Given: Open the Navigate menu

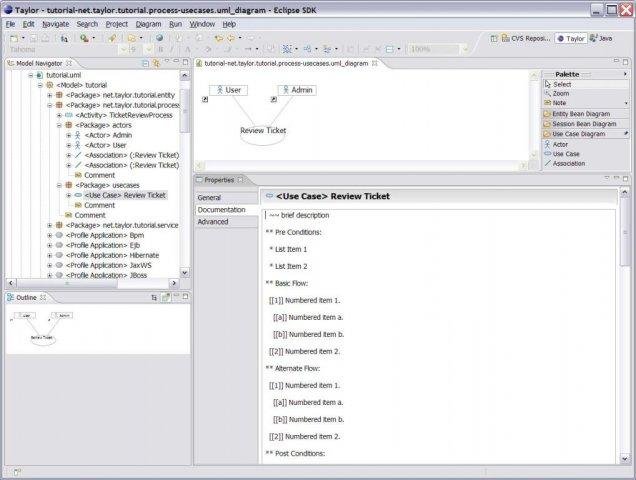Looking at the screenshot, I should [56, 24].
